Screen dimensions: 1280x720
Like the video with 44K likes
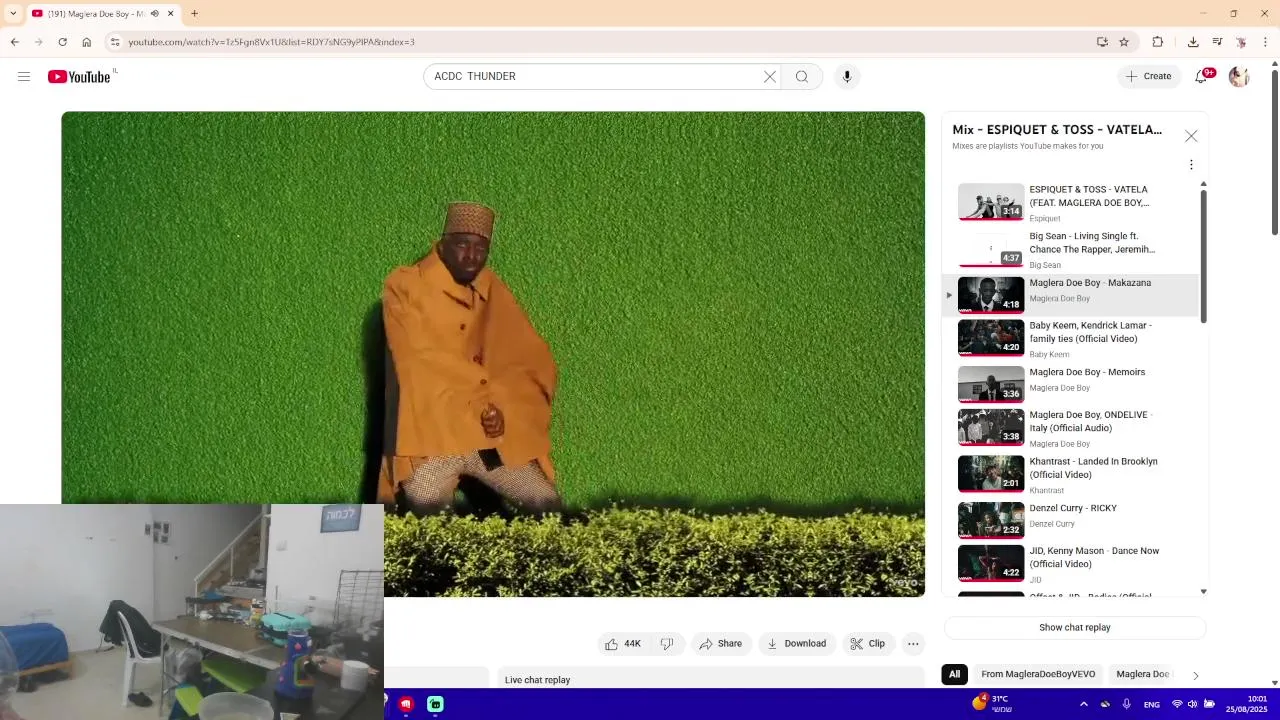(x=623, y=644)
